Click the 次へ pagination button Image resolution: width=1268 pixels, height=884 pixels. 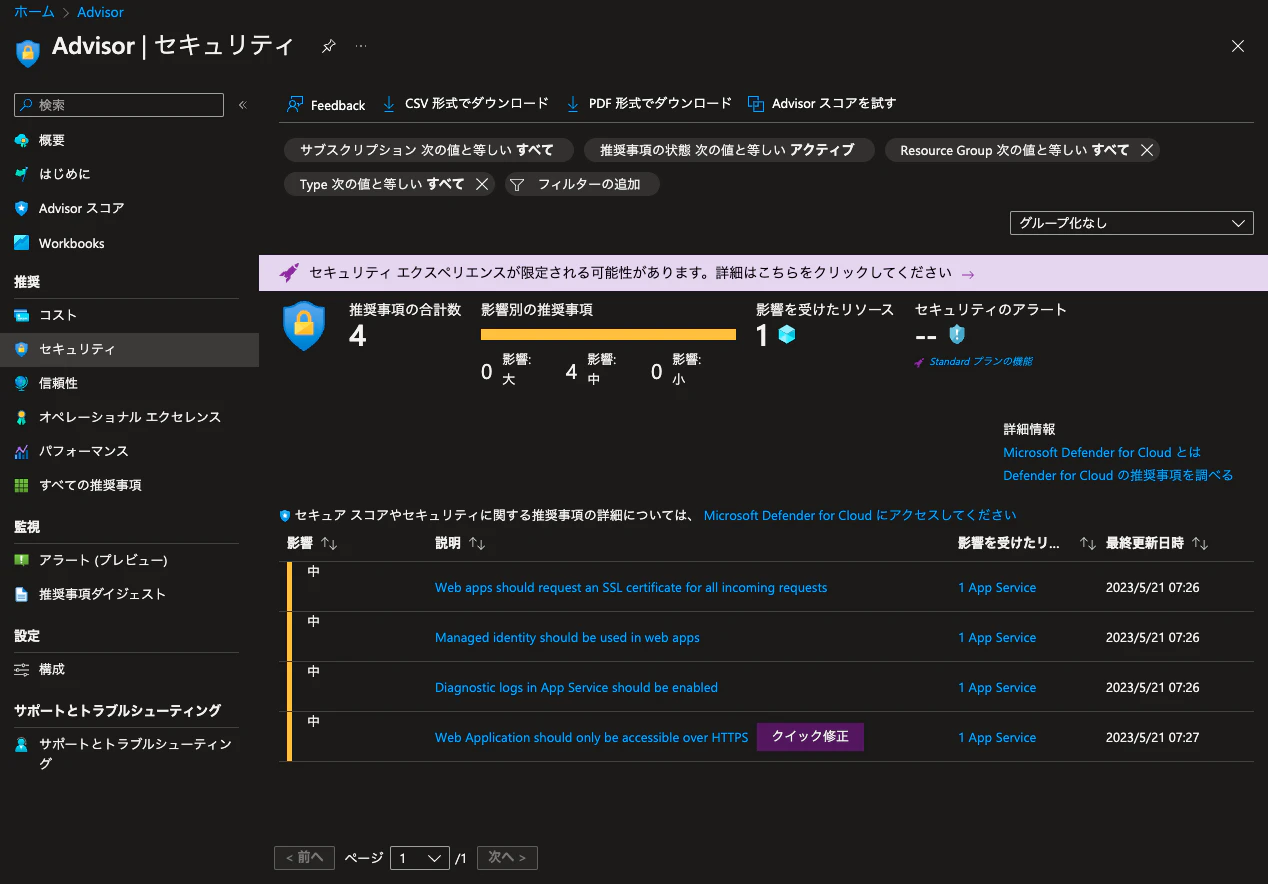(507, 858)
